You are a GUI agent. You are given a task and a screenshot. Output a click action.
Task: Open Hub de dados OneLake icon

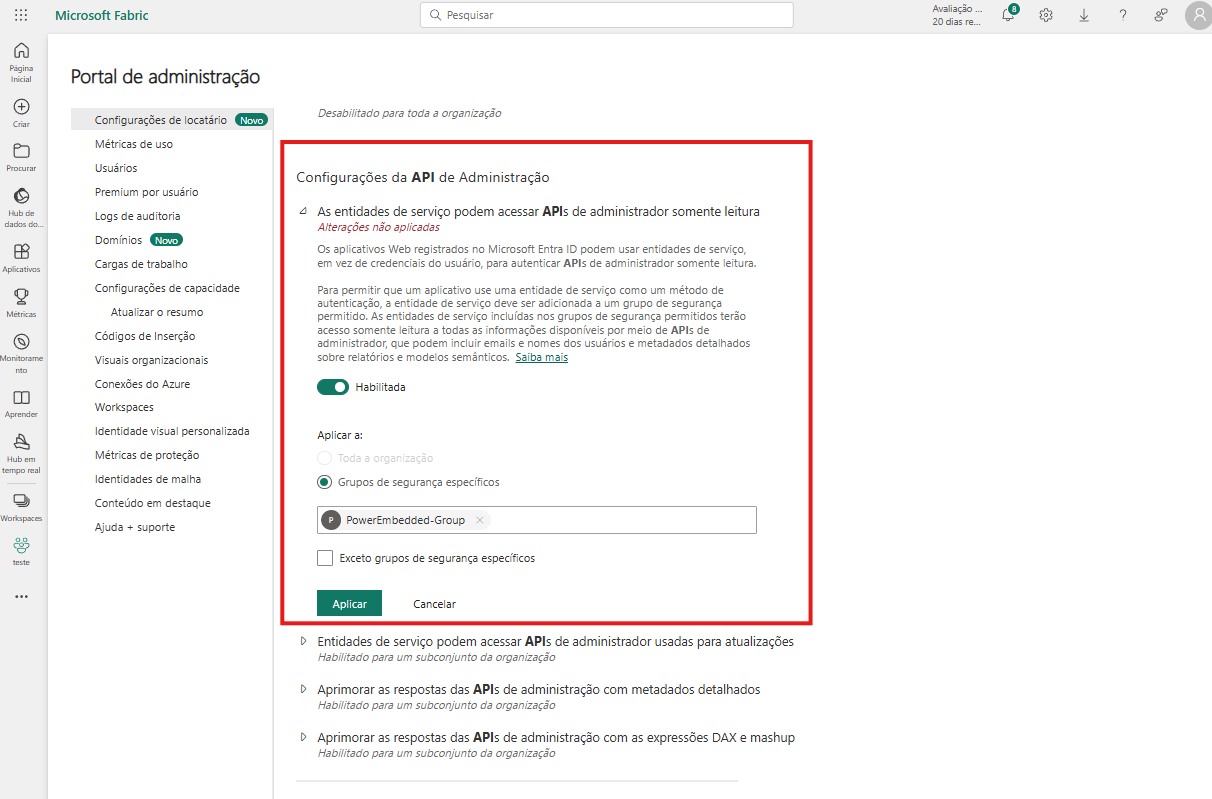[x=21, y=196]
